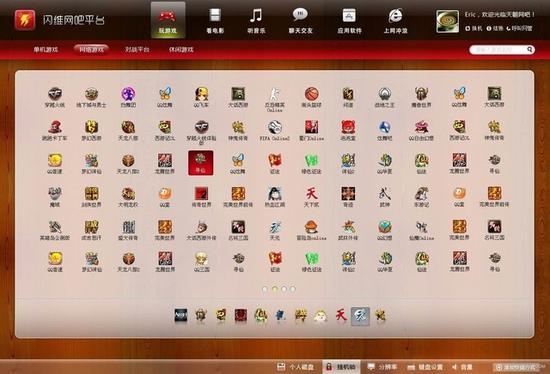
Task: Switch to the 休闲游戏 tab
Action: click(181, 49)
